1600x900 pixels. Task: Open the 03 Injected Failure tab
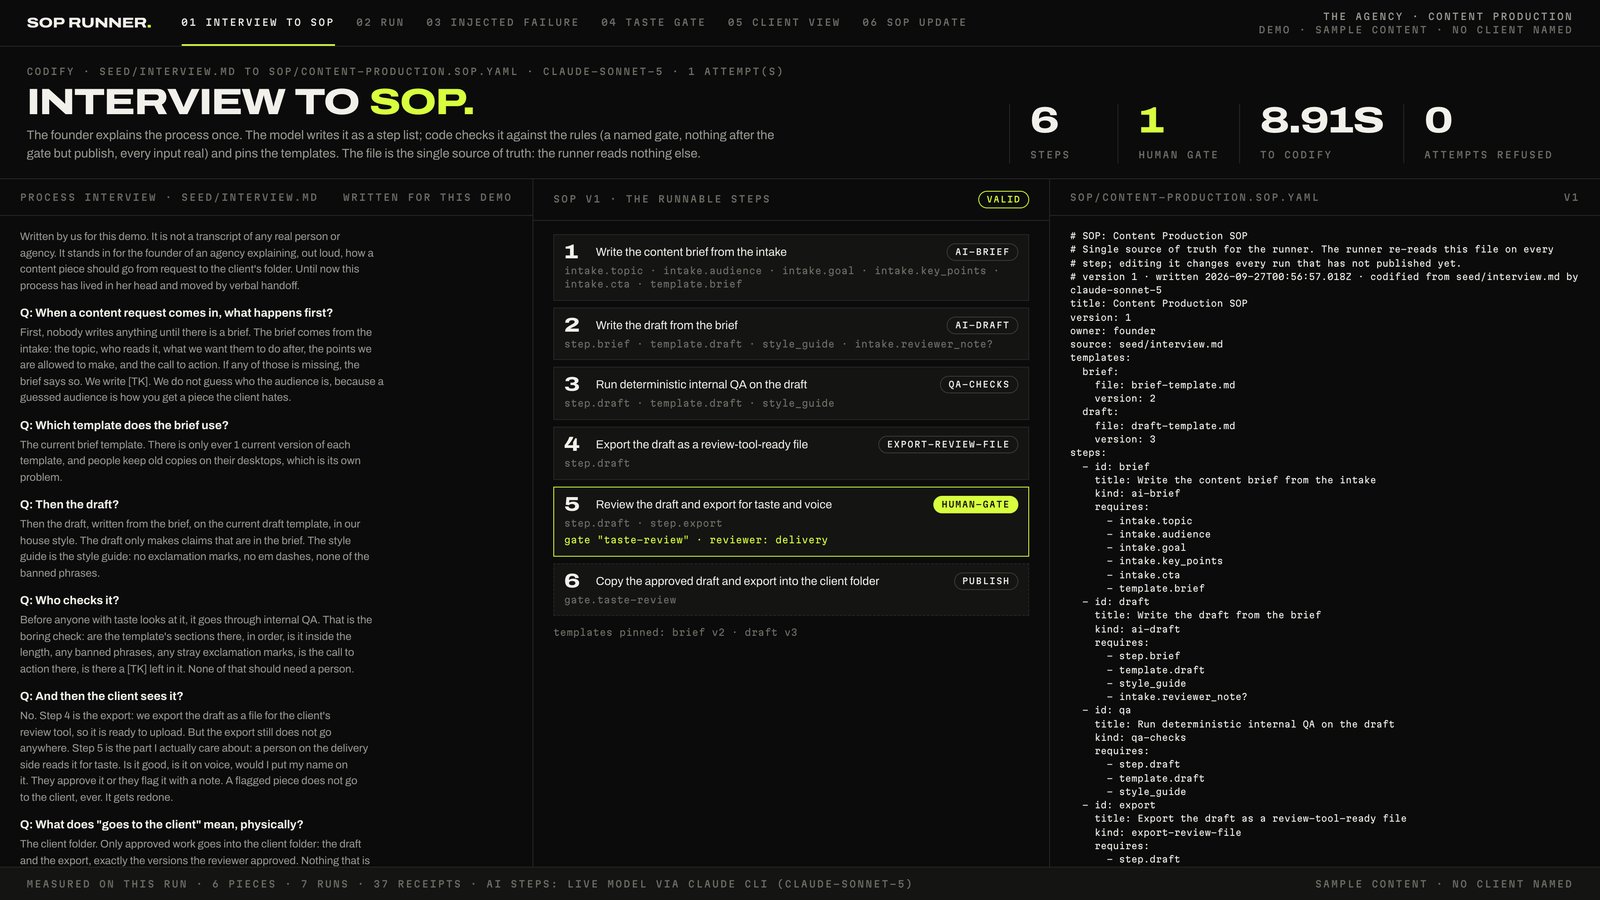tap(502, 22)
